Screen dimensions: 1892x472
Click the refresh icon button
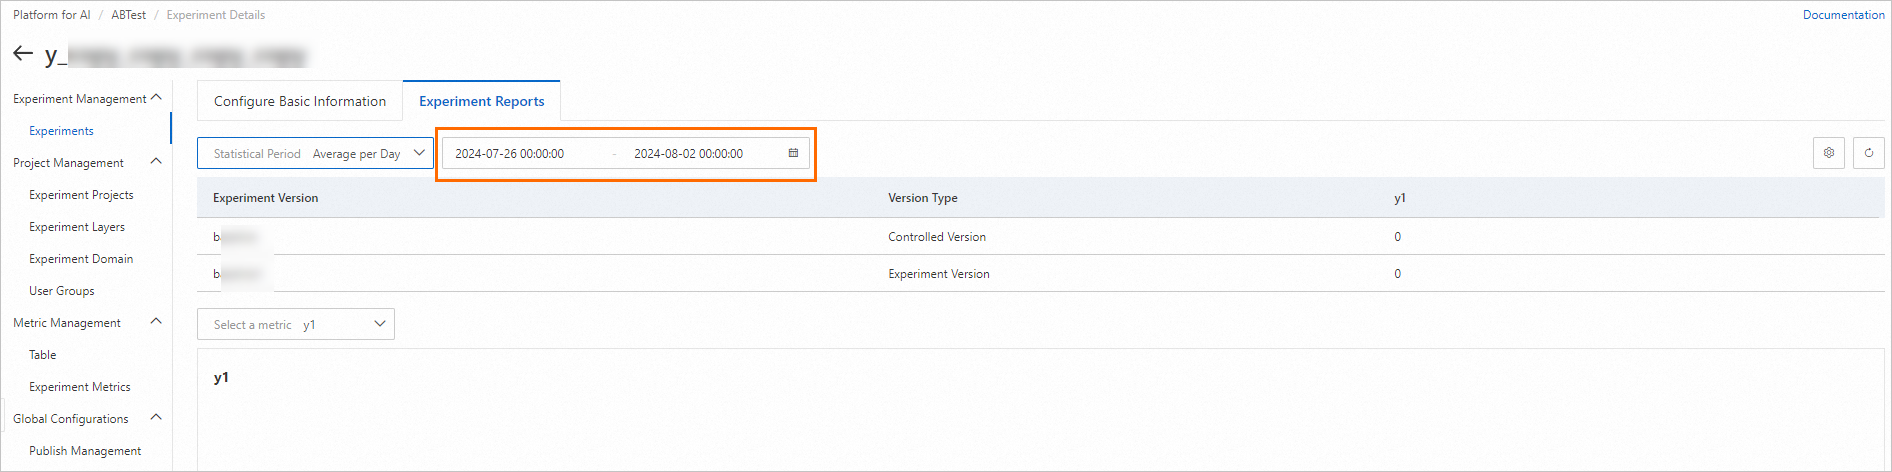click(x=1868, y=153)
